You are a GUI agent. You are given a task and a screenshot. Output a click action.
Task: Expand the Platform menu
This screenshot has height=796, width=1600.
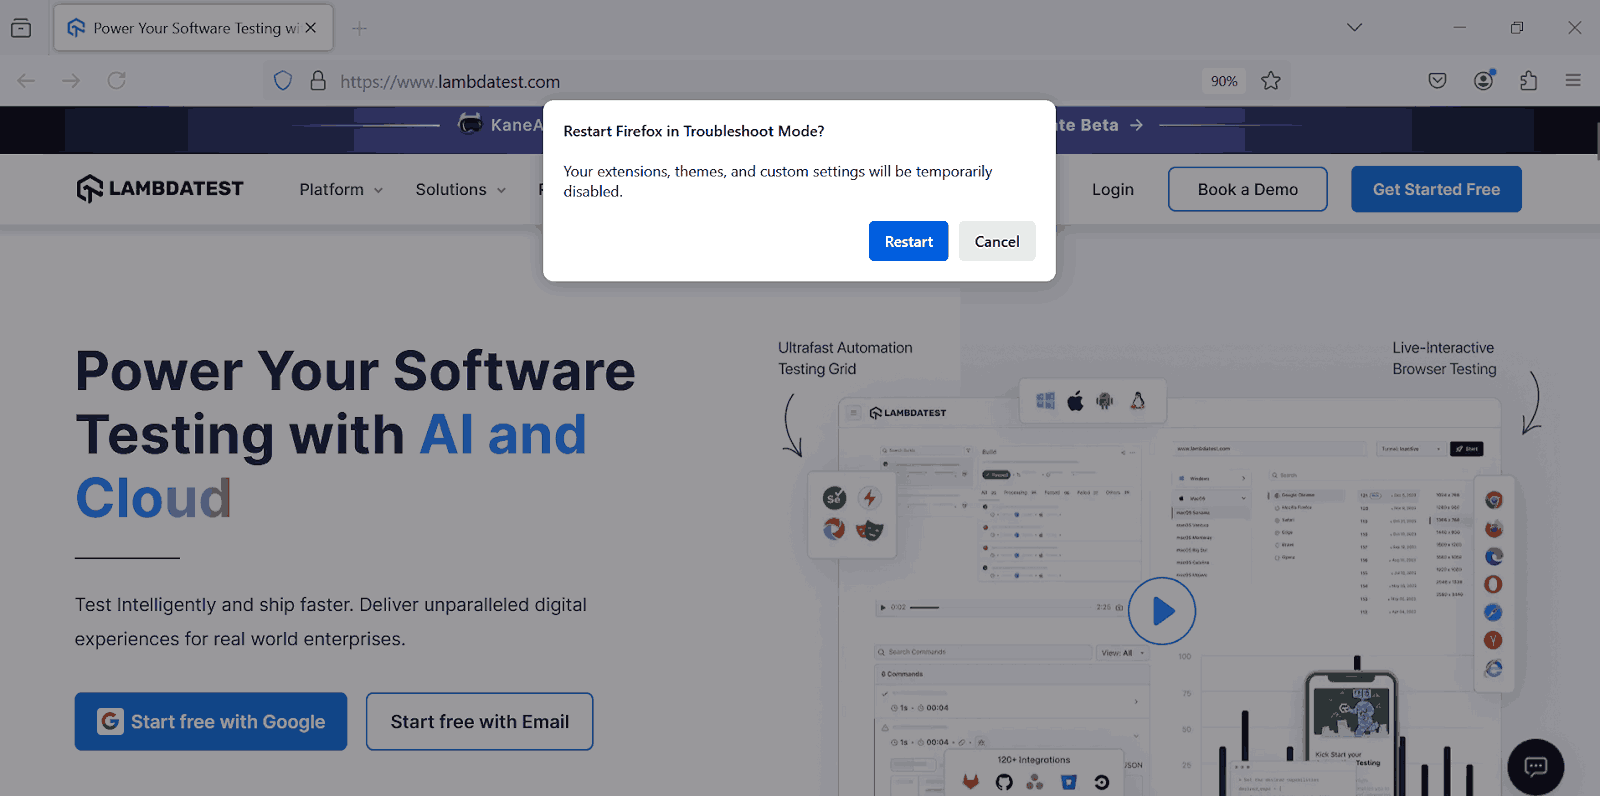[341, 189]
